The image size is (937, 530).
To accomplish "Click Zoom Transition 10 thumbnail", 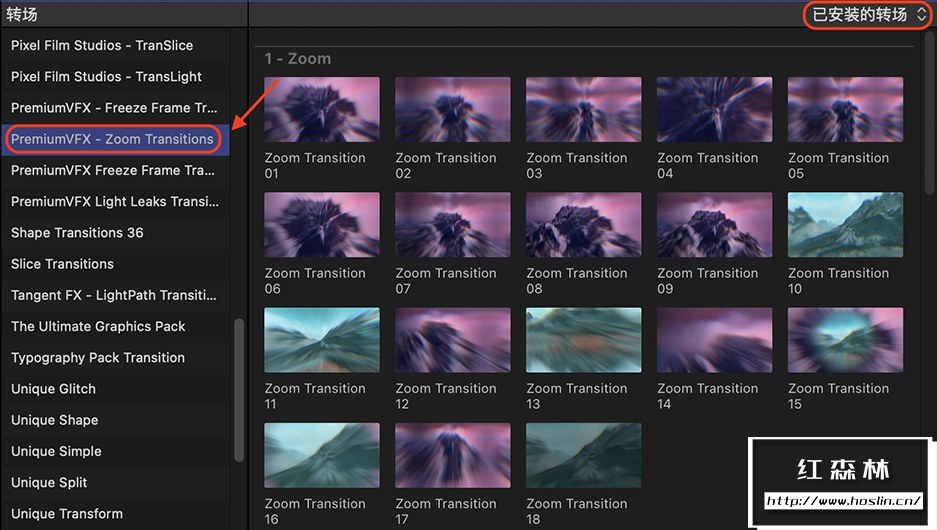I will (x=846, y=225).
